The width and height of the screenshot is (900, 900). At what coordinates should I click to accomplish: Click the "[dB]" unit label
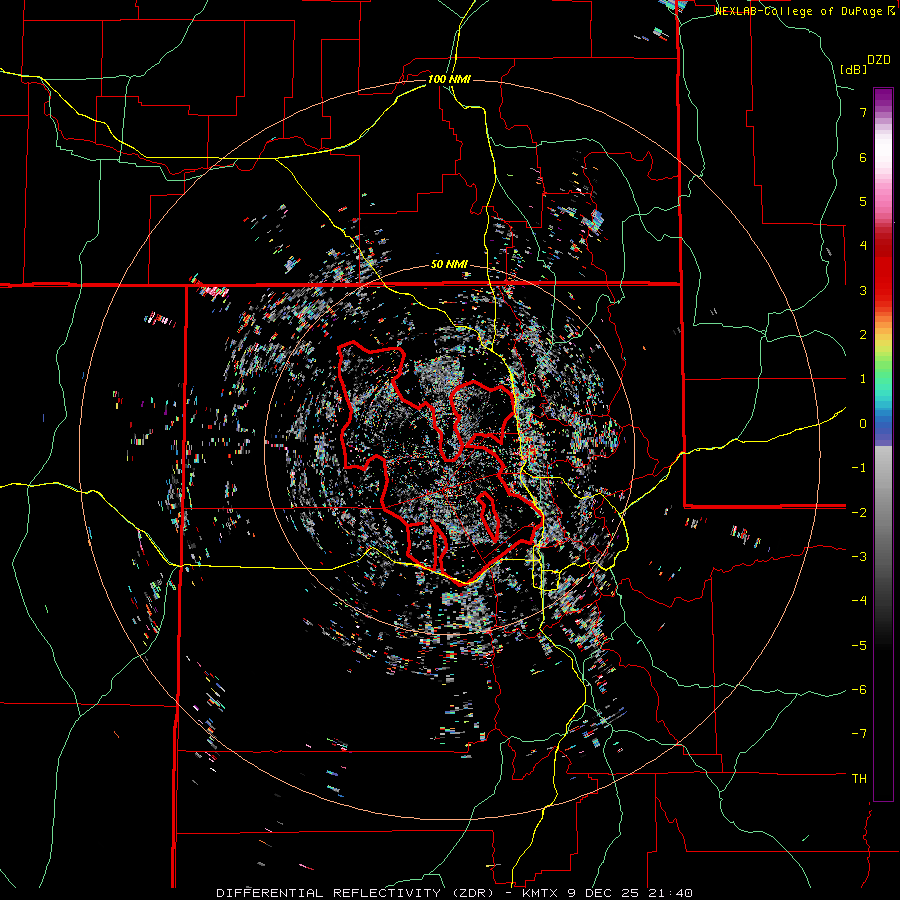pyautogui.click(x=854, y=69)
